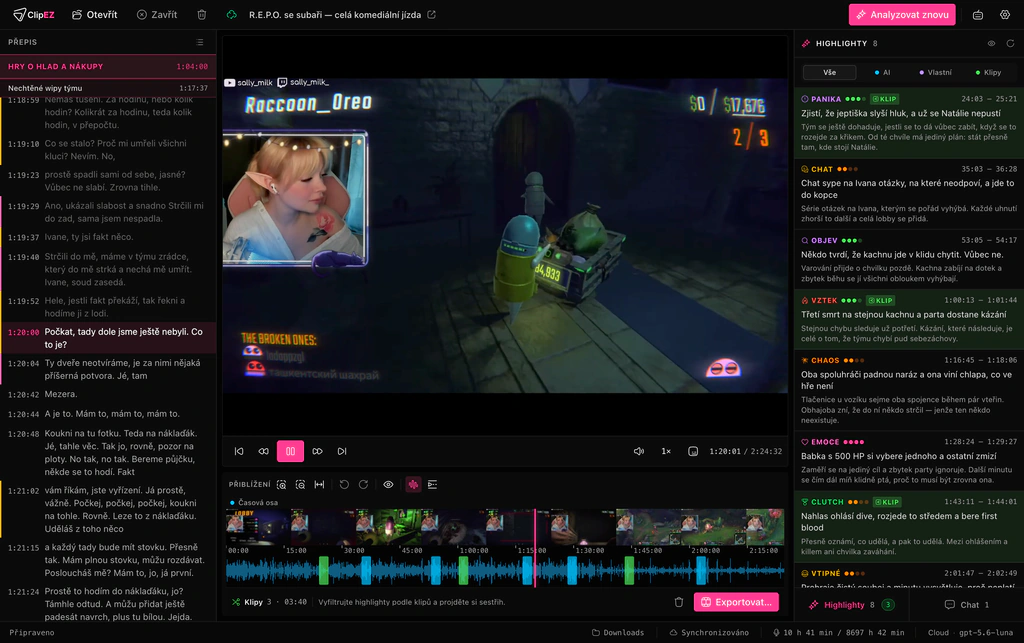Mute audio via speaker icon
This screenshot has height=643, width=1024.
[x=639, y=451]
